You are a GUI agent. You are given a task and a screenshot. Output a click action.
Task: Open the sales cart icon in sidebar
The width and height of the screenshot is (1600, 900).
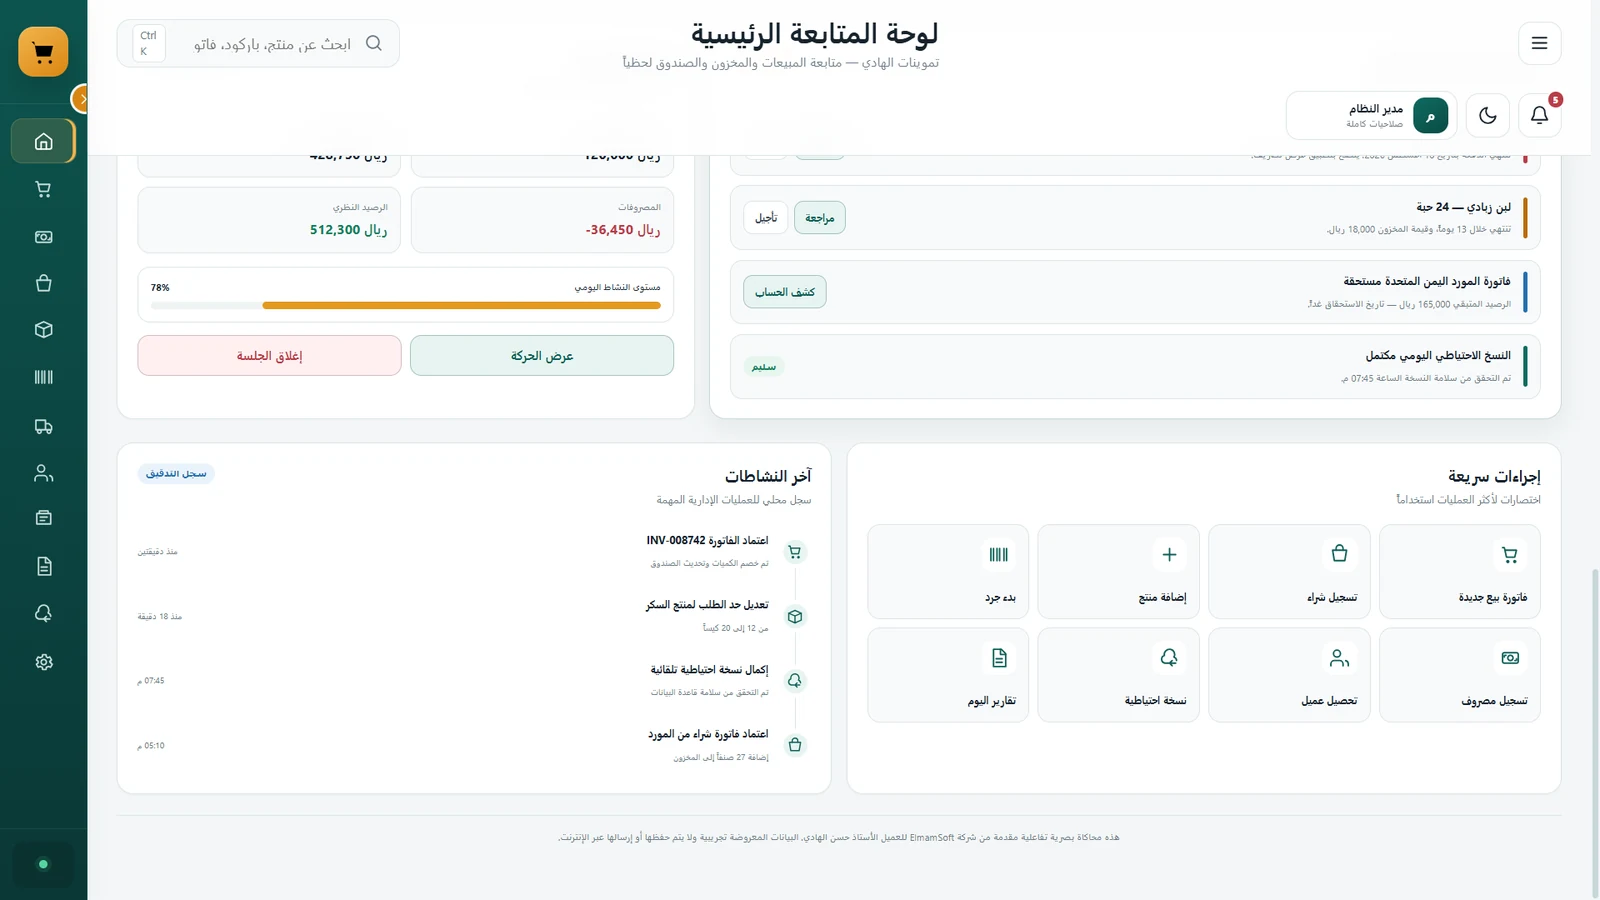[43, 189]
